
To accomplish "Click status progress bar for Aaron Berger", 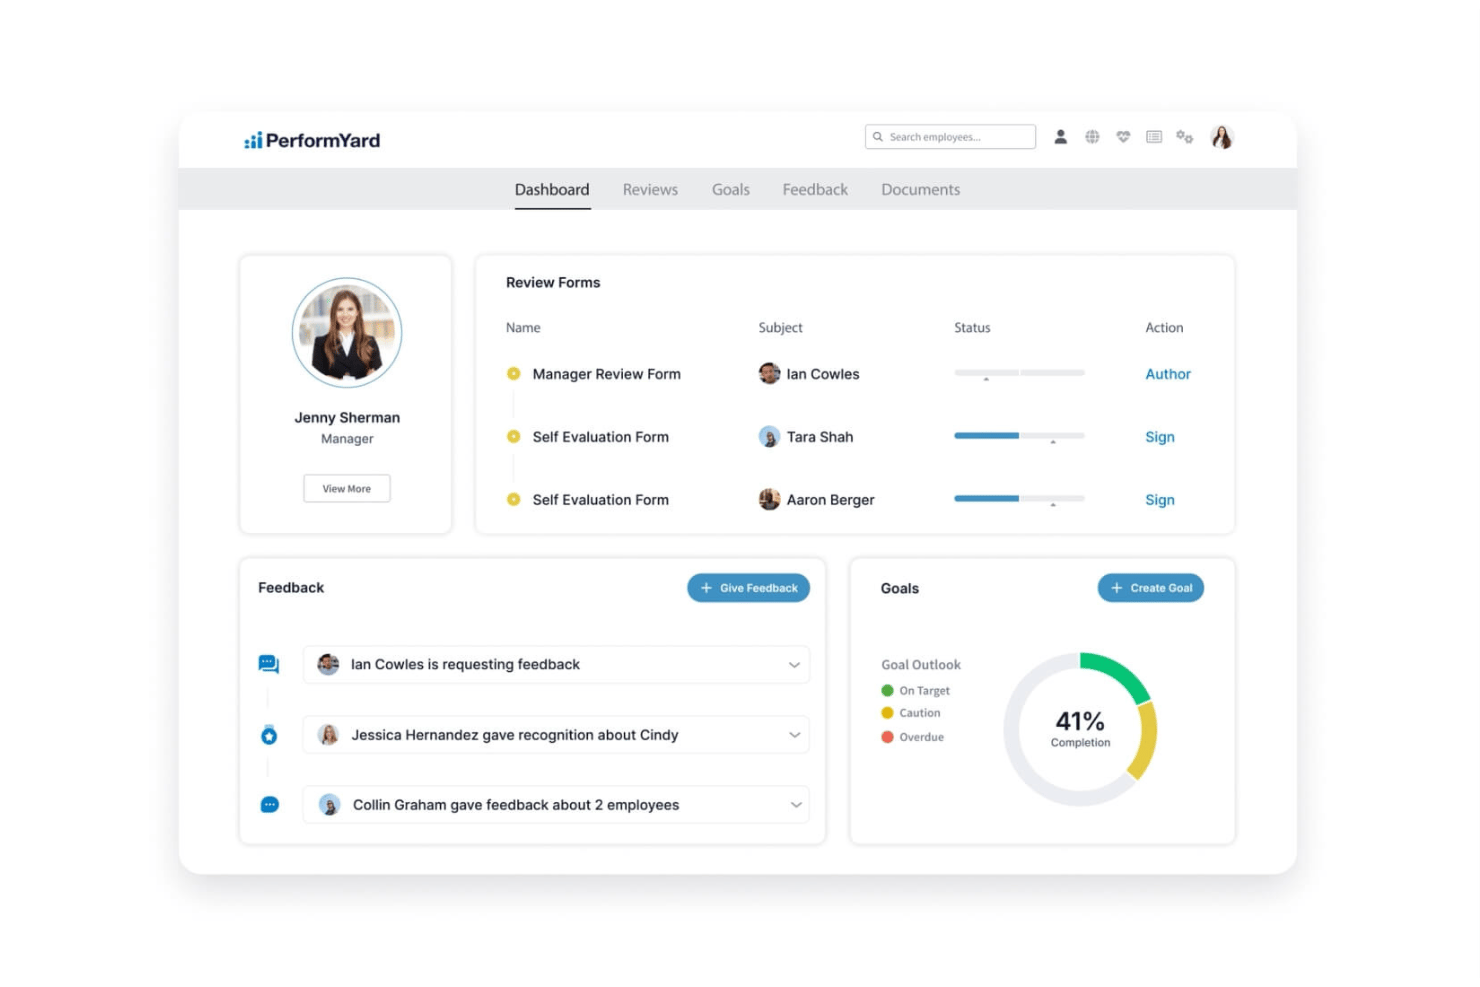I will (x=1019, y=498).
